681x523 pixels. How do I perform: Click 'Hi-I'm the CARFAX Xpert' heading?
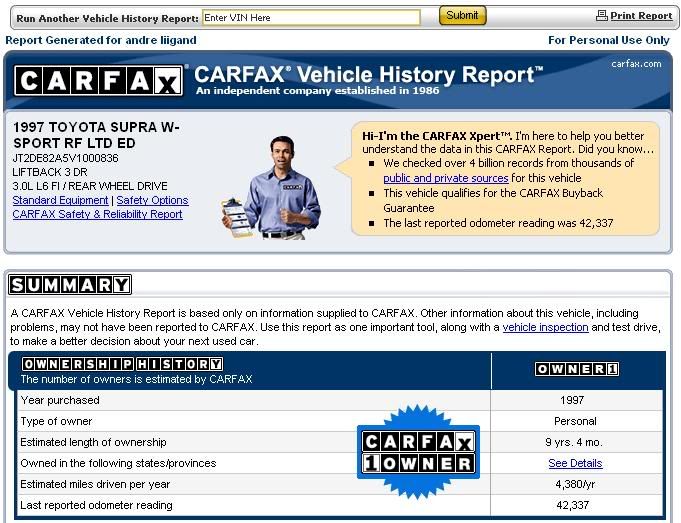pyautogui.click(x=436, y=136)
